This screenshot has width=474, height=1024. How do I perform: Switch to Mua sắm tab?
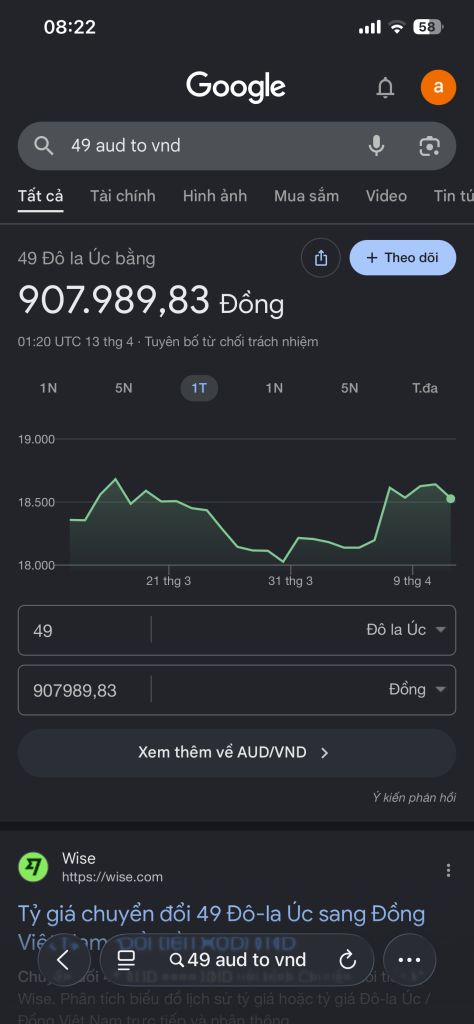[306, 196]
